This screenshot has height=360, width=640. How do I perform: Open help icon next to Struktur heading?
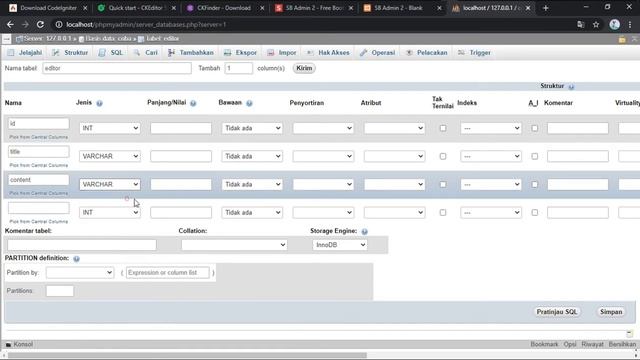coord(571,87)
